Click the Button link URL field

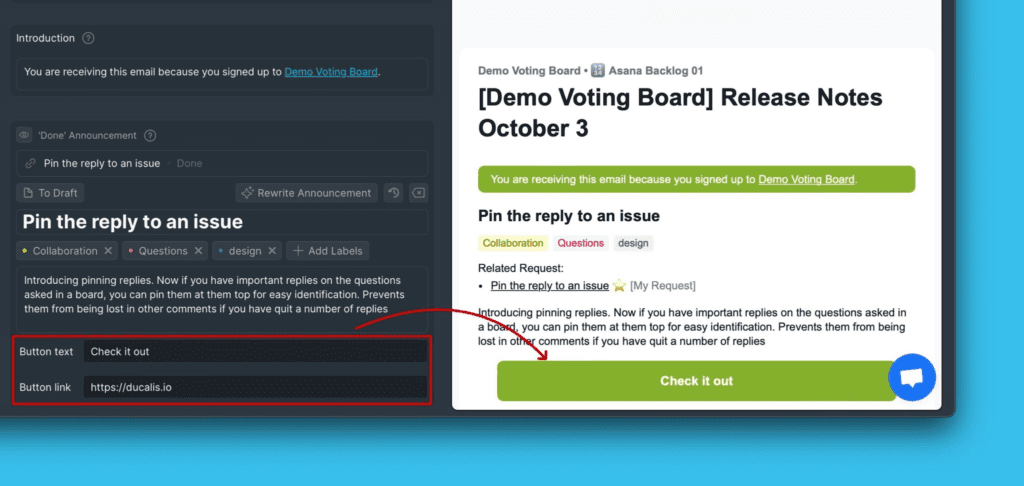(x=255, y=387)
